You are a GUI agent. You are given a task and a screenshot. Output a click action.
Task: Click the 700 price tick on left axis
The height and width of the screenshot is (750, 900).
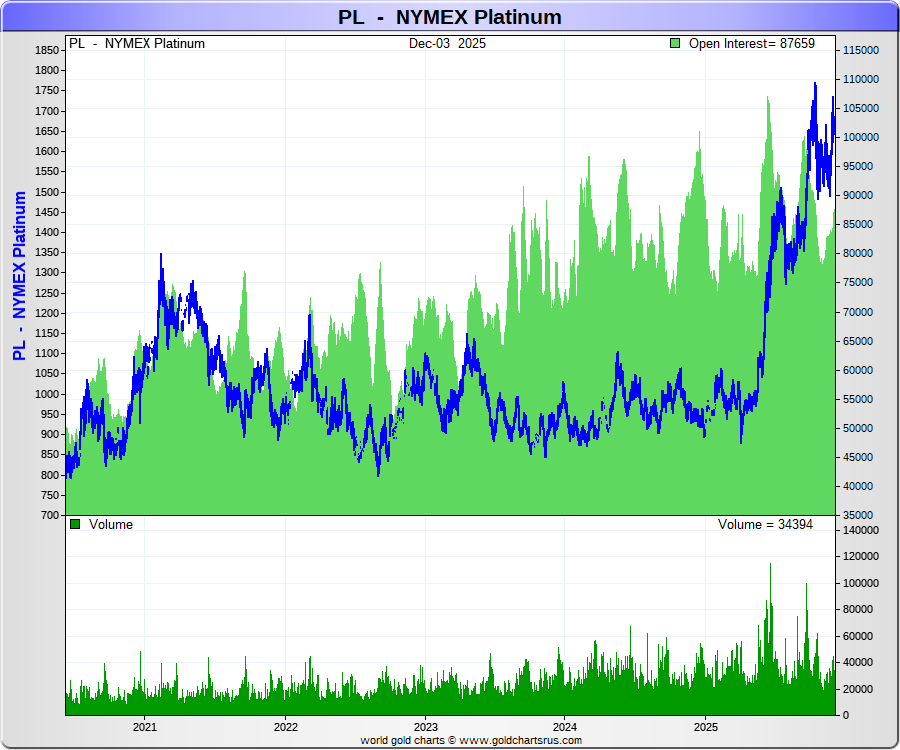(x=49, y=515)
